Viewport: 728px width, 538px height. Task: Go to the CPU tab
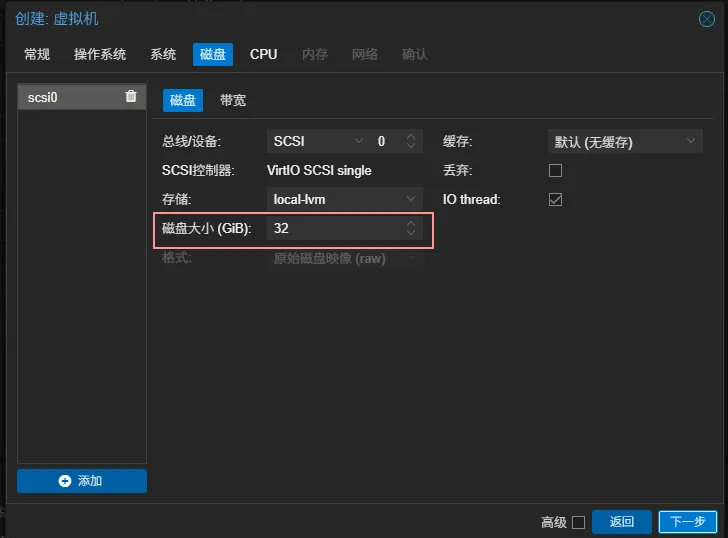pyautogui.click(x=264, y=54)
